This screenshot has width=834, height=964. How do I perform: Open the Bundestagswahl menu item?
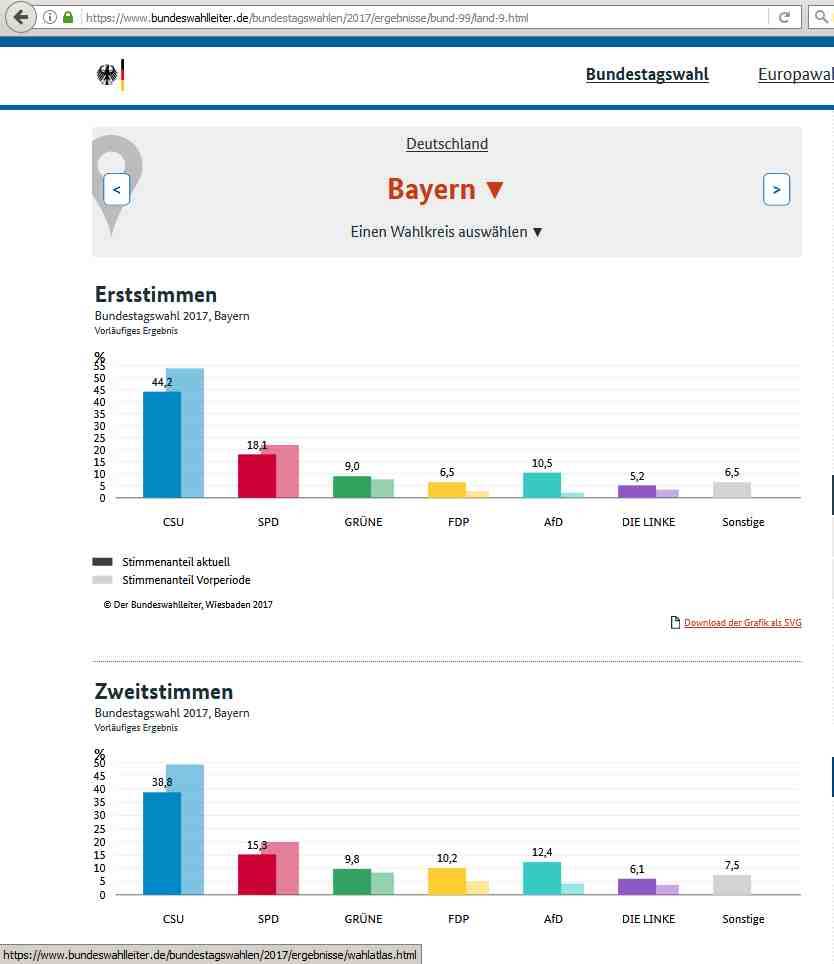(x=647, y=74)
